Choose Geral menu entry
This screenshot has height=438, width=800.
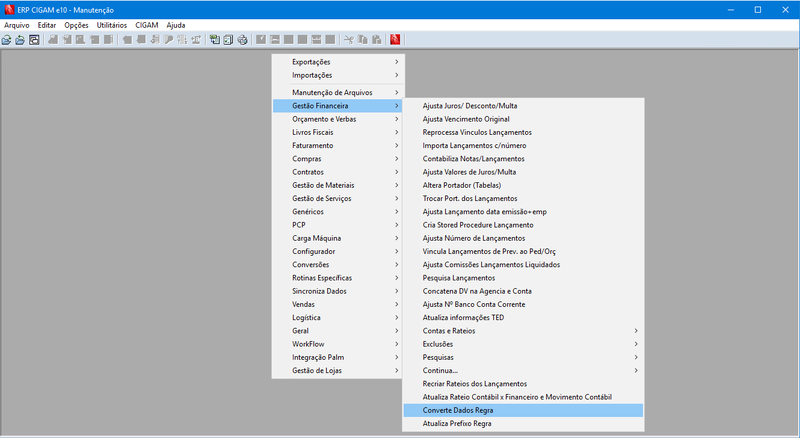(x=337, y=331)
